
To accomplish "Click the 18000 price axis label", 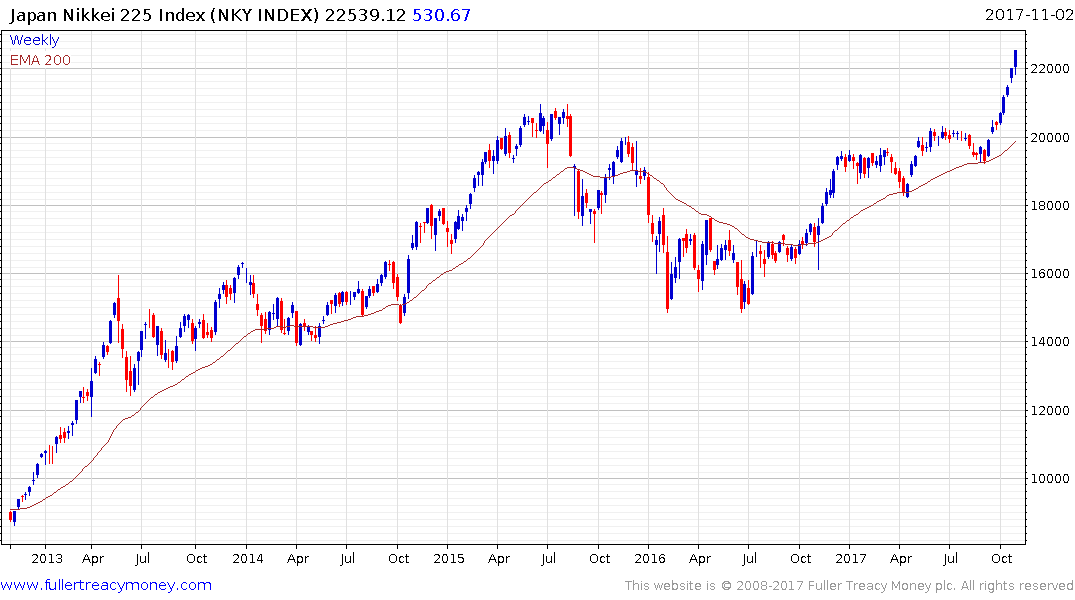I will tap(1050, 206).
